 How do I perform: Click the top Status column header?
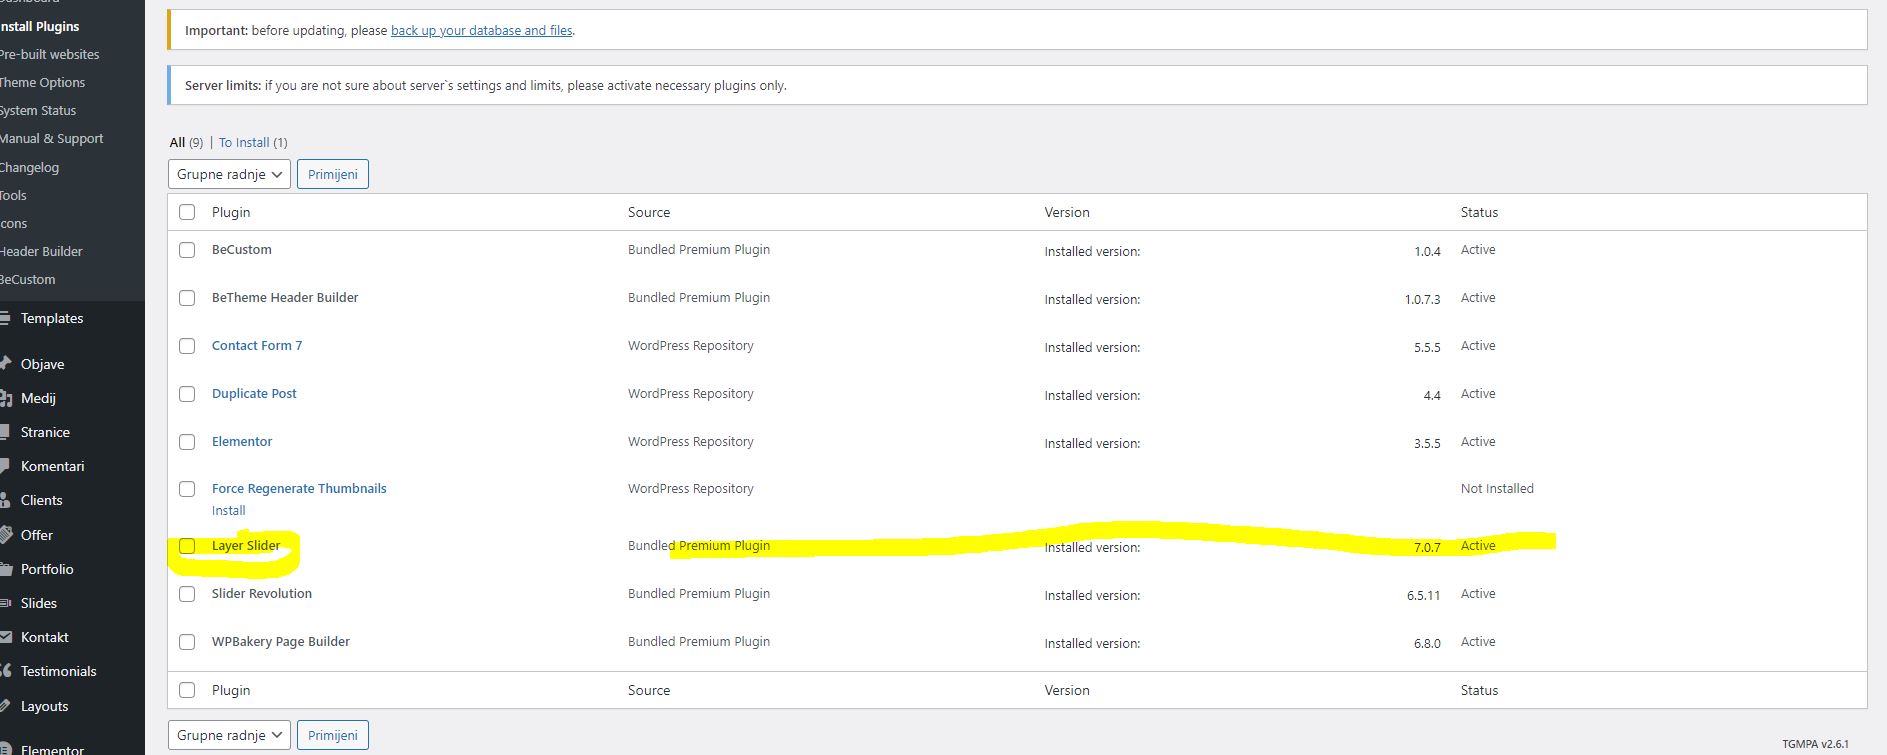(1479, 212)
